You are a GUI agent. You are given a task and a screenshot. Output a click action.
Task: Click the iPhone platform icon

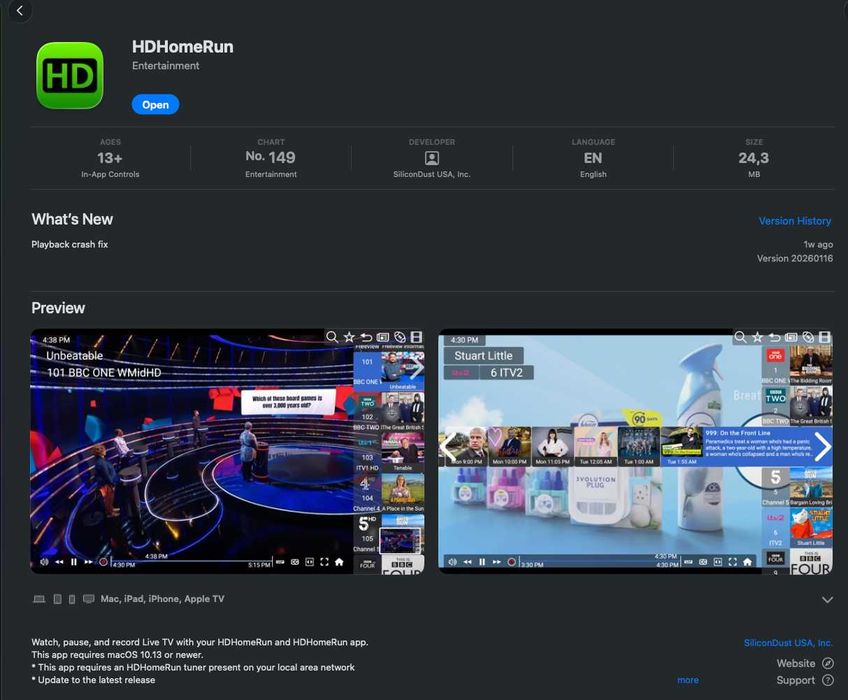[x=72, y=599]
